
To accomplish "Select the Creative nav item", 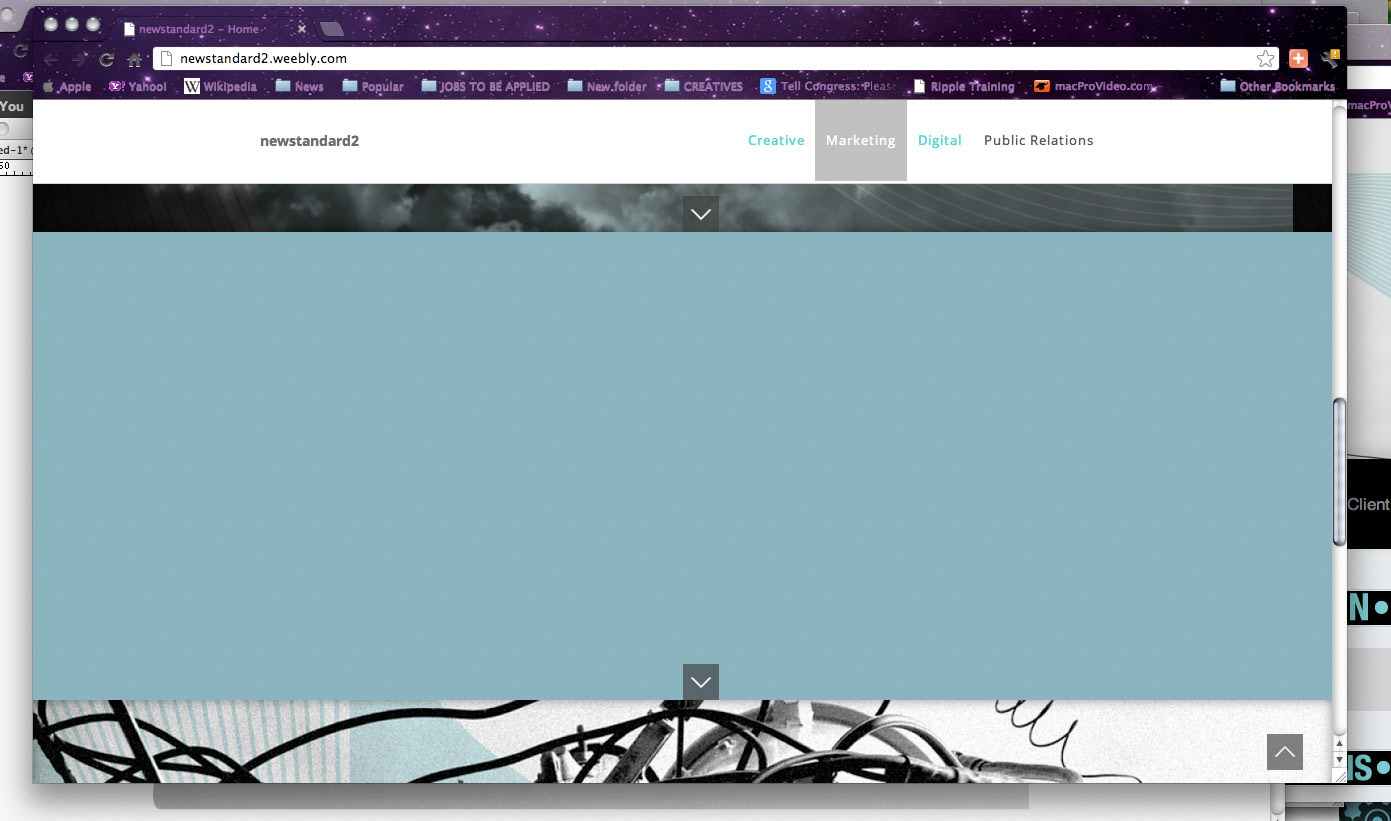I will (x=776, y=140).
